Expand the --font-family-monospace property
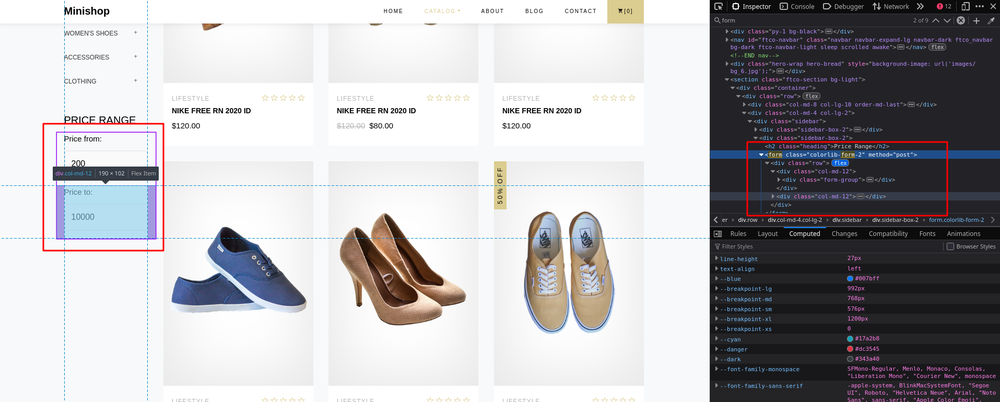The image size is (1000, 402). tap(716, 369)
